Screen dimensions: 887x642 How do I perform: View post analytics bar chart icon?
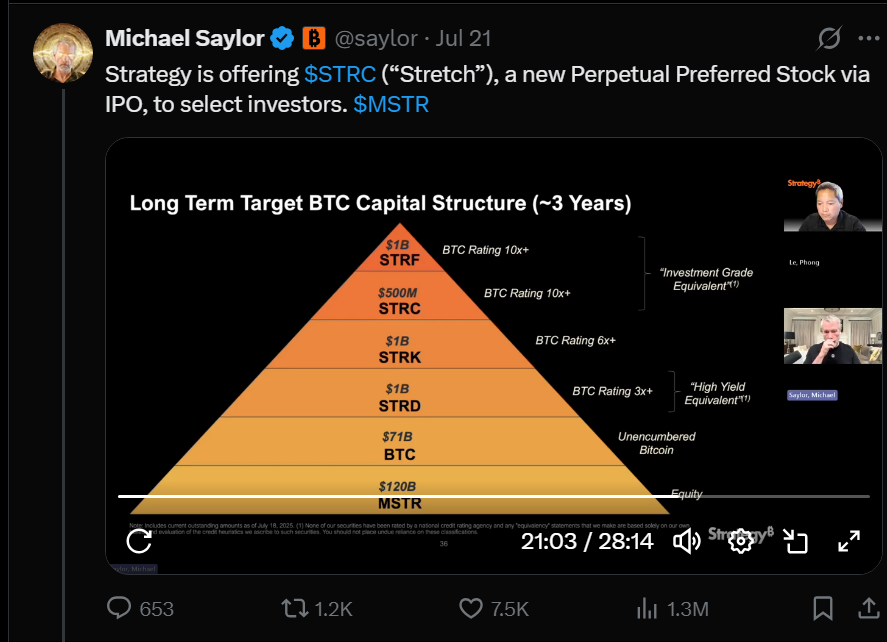(x=647, y=609)
